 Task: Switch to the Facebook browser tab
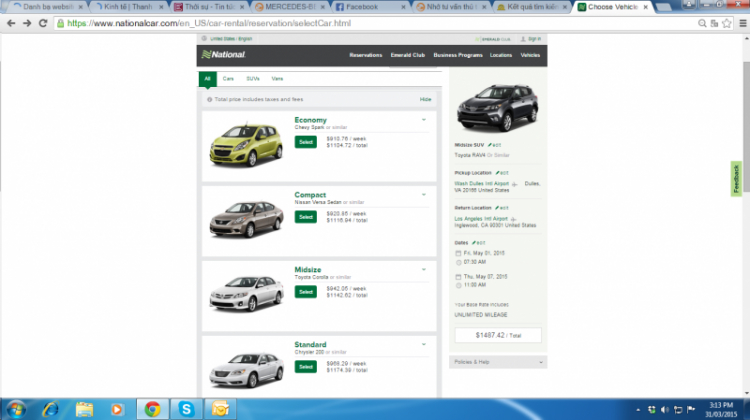coord(371,7)
